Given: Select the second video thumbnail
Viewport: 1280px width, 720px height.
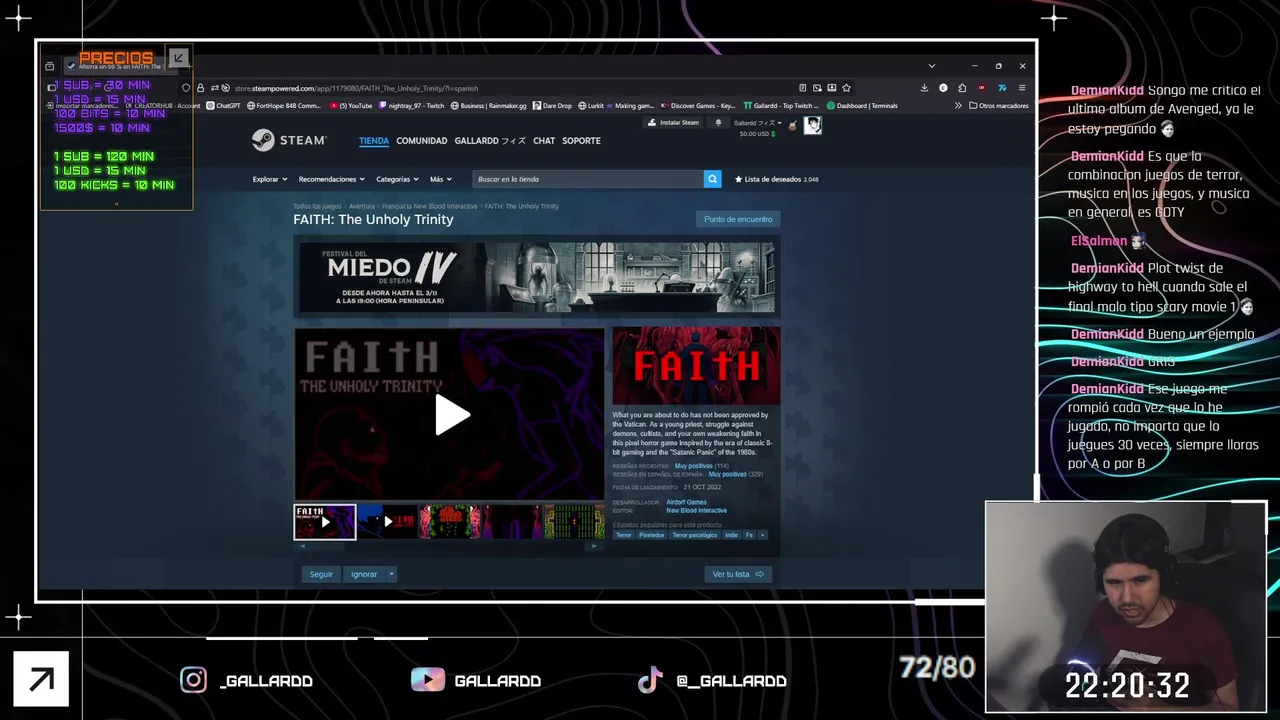Looking at the screenshot, I should pos(387,522).
